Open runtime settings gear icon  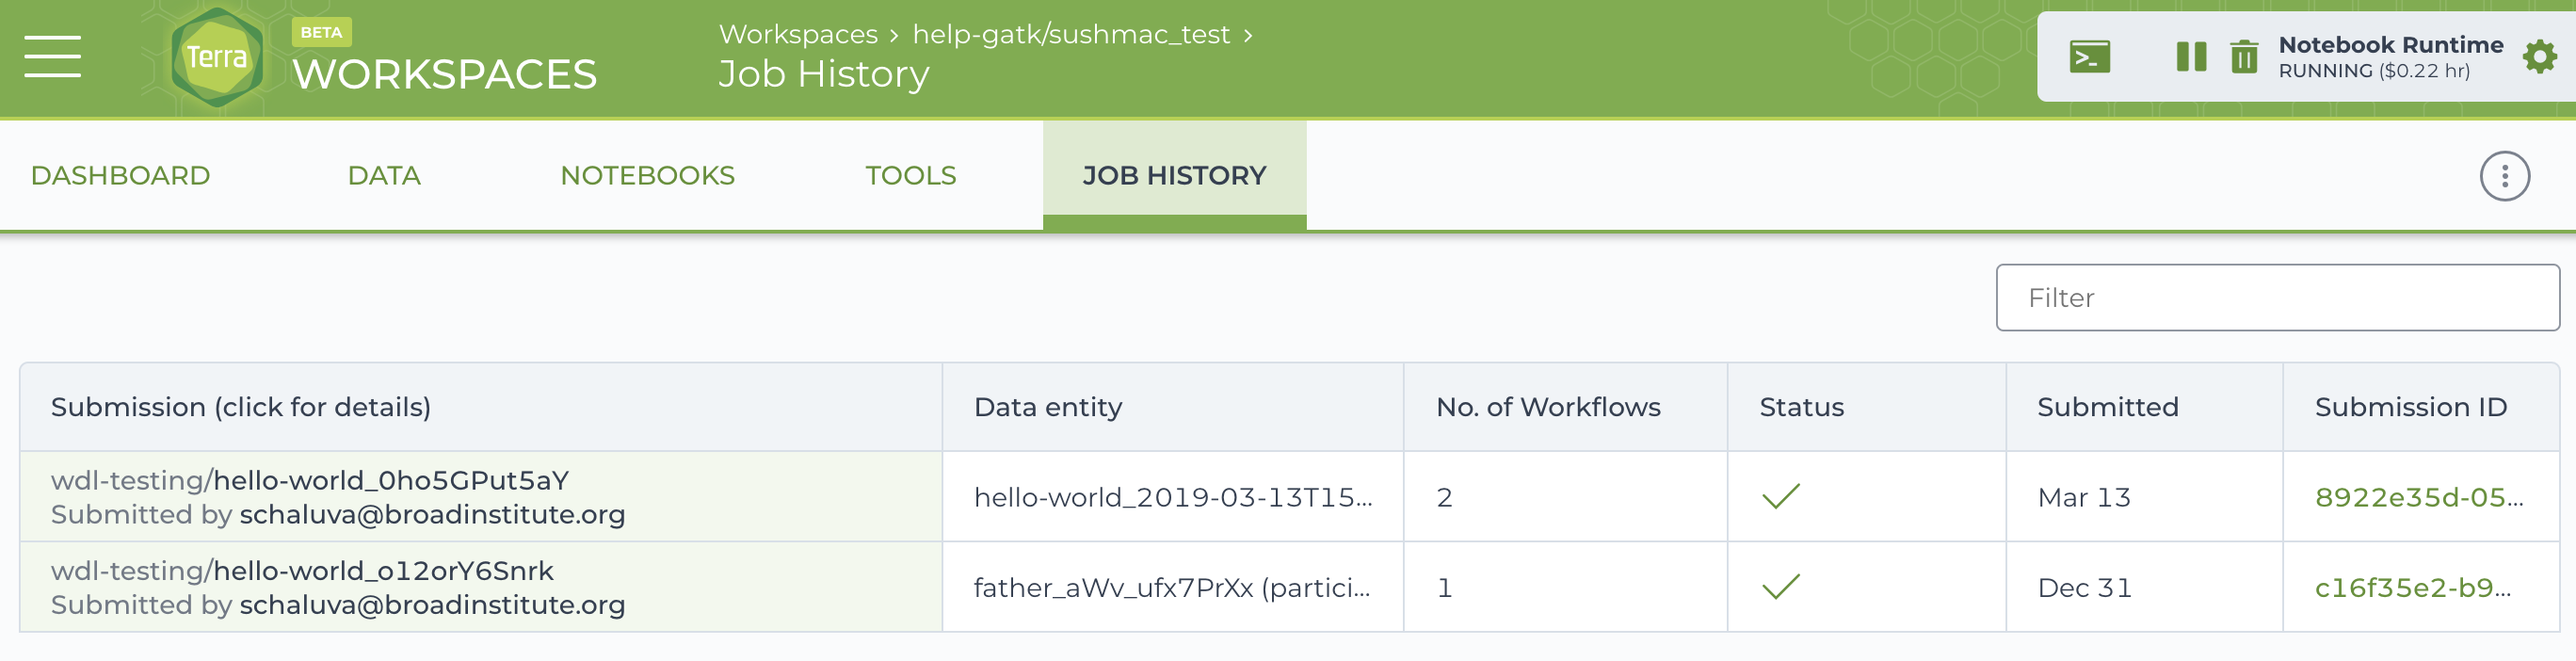pos(2538,57)
